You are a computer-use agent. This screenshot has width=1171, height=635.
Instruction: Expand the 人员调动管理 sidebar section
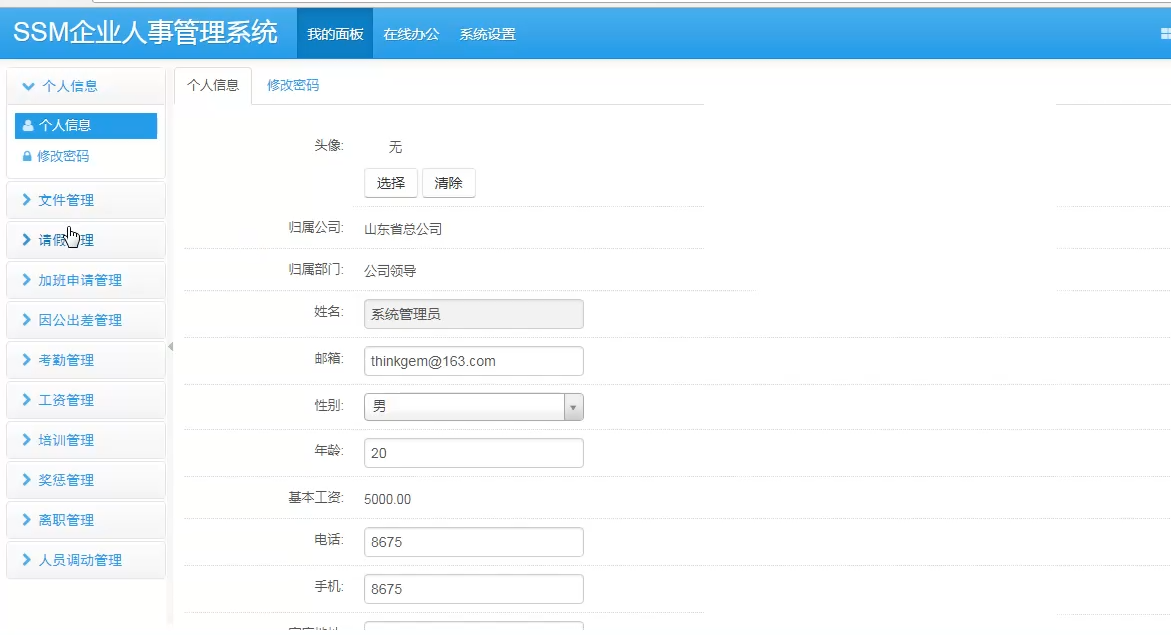pos(86,560)
